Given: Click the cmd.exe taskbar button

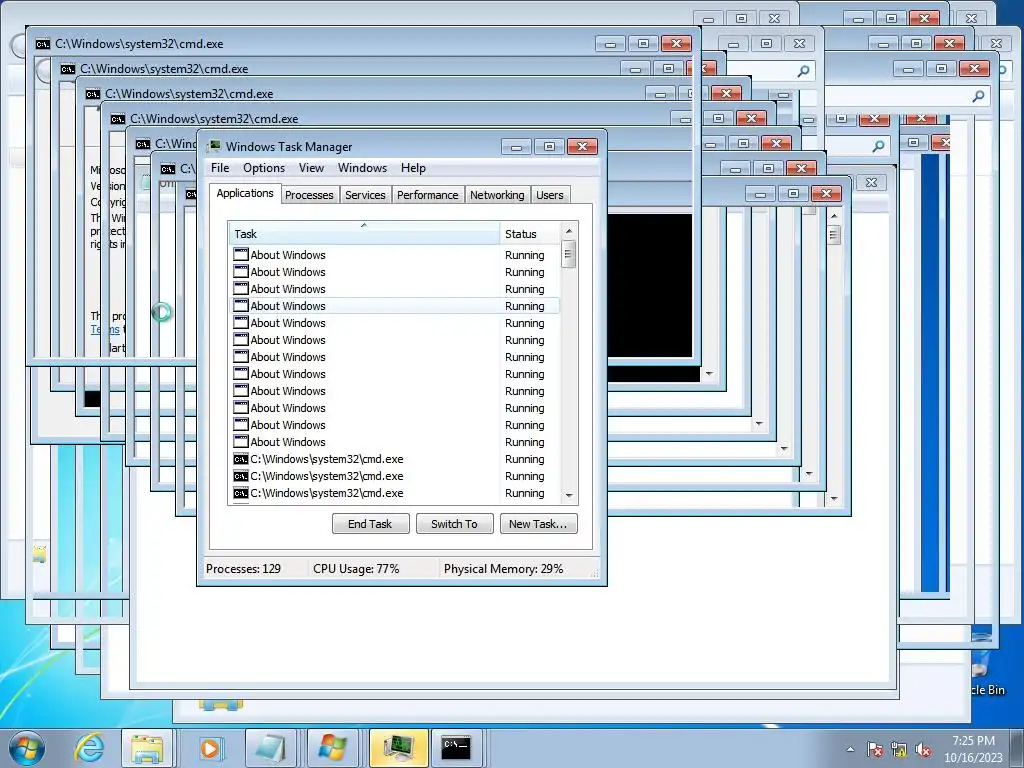Looking at the screenshot, I should tap(456, 748).
